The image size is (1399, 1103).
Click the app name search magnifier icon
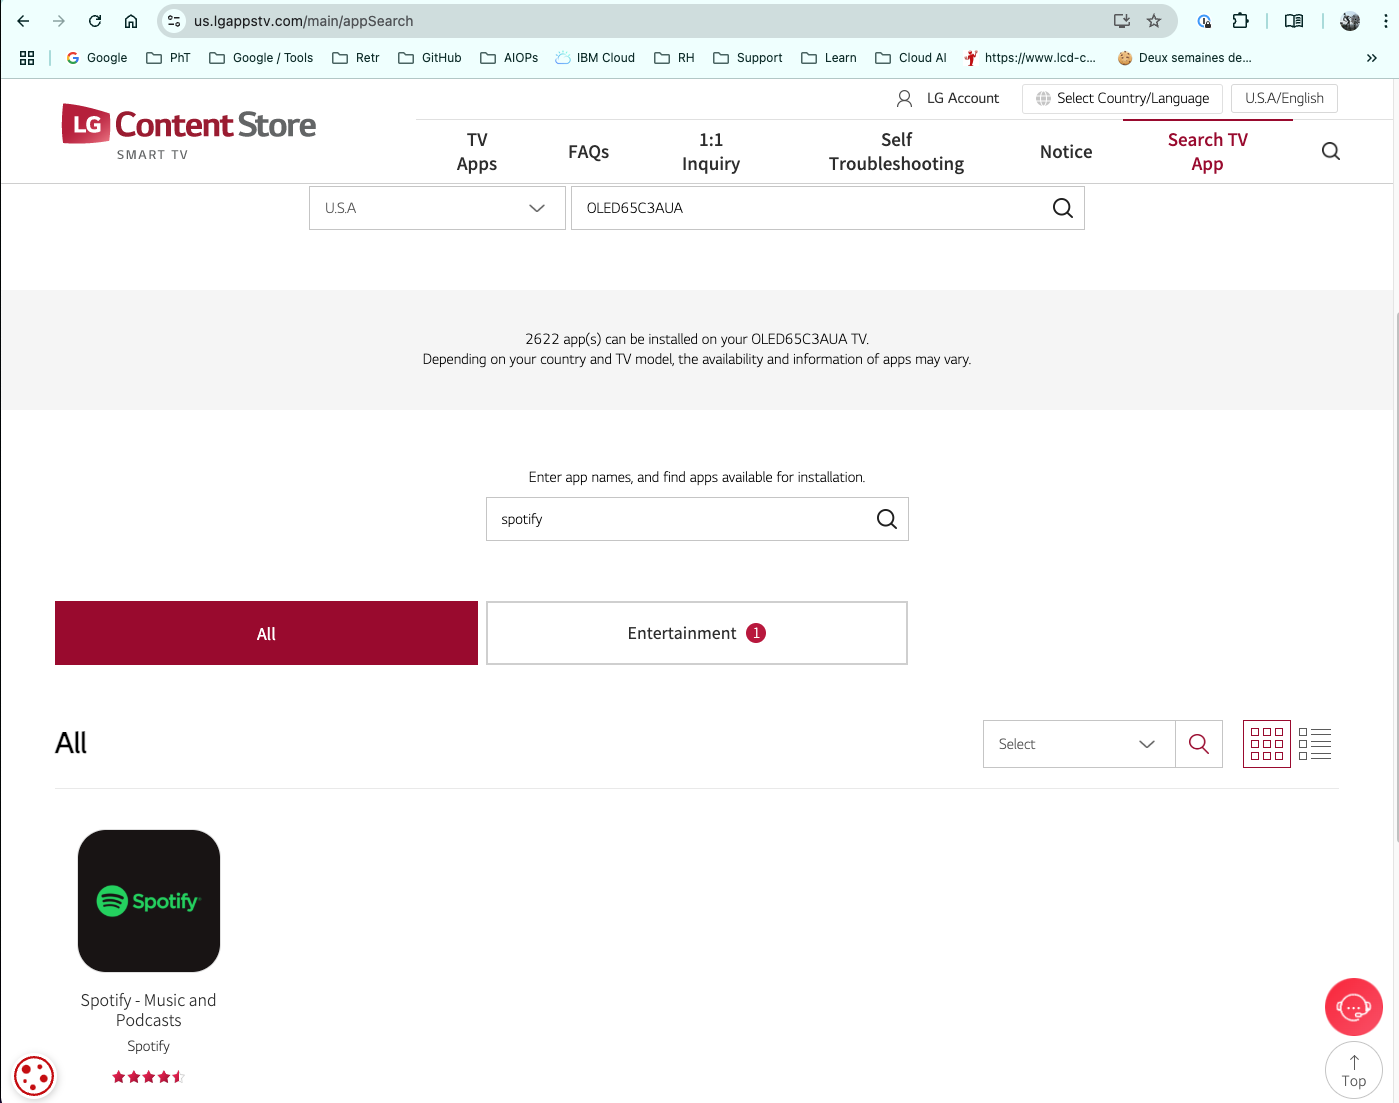(887, 519)
